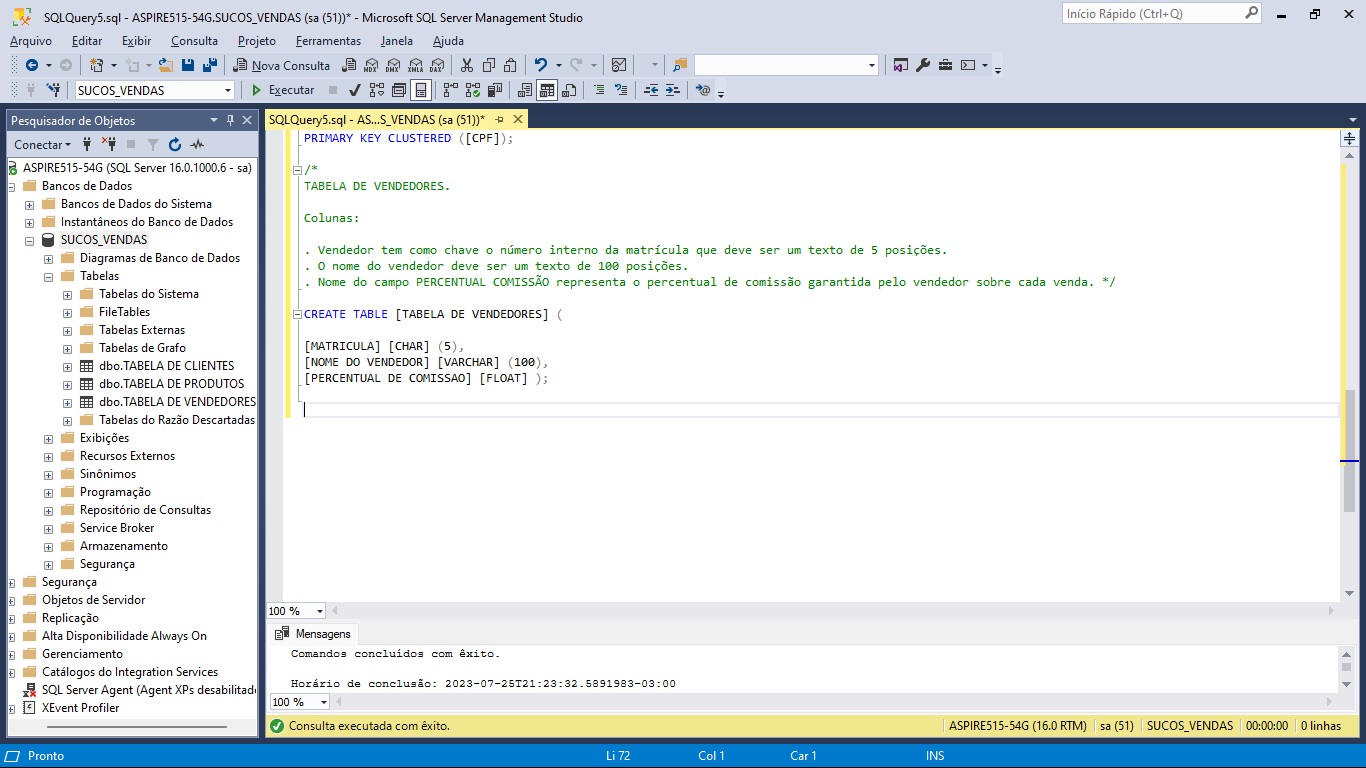Toggle Results to Grid icon
The width and height of the screenshot is (1366, 768).
click(x=546, y=90)
